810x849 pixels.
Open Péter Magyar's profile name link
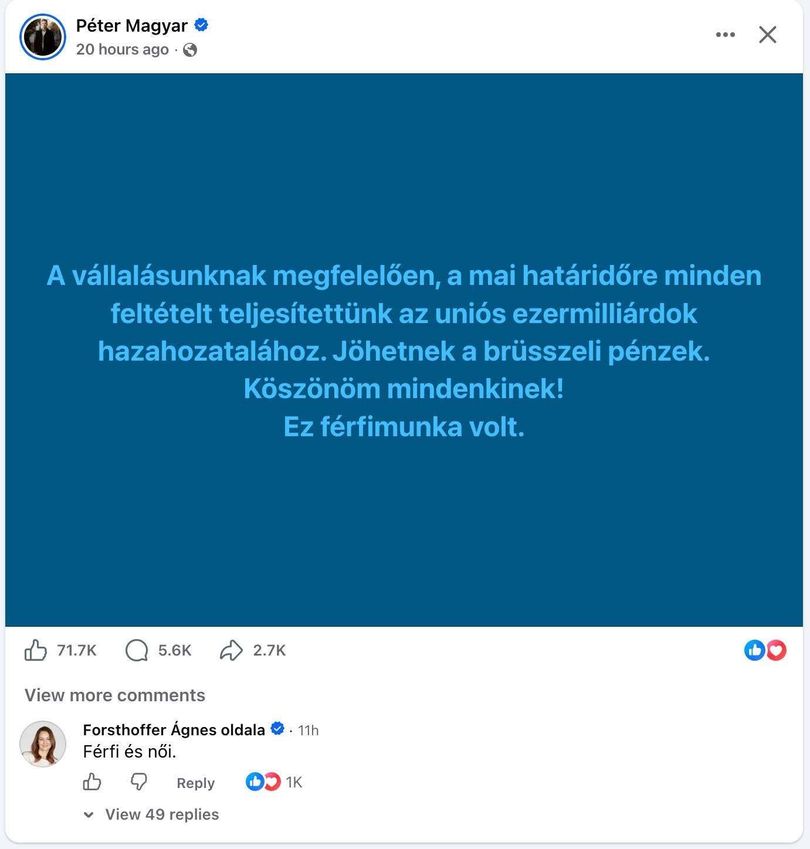[132, 25]
